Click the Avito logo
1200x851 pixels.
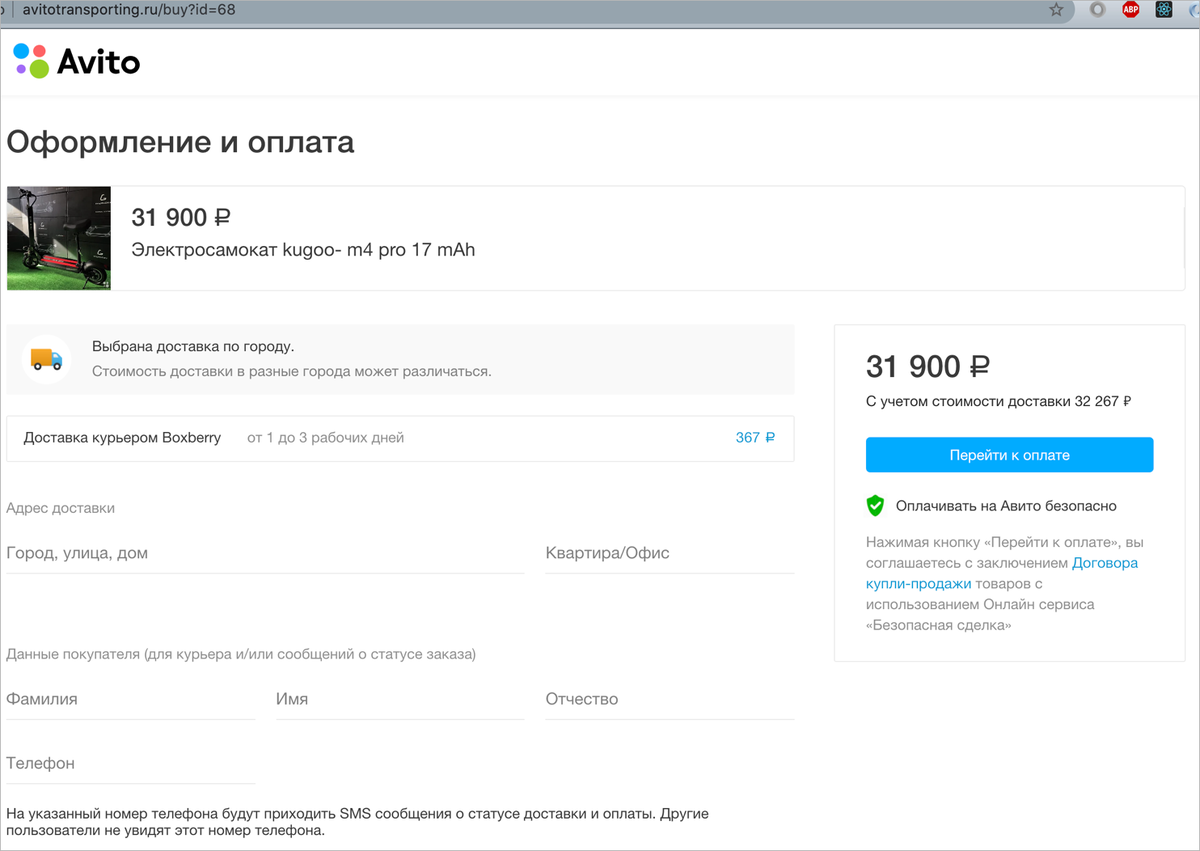[76, 61]
